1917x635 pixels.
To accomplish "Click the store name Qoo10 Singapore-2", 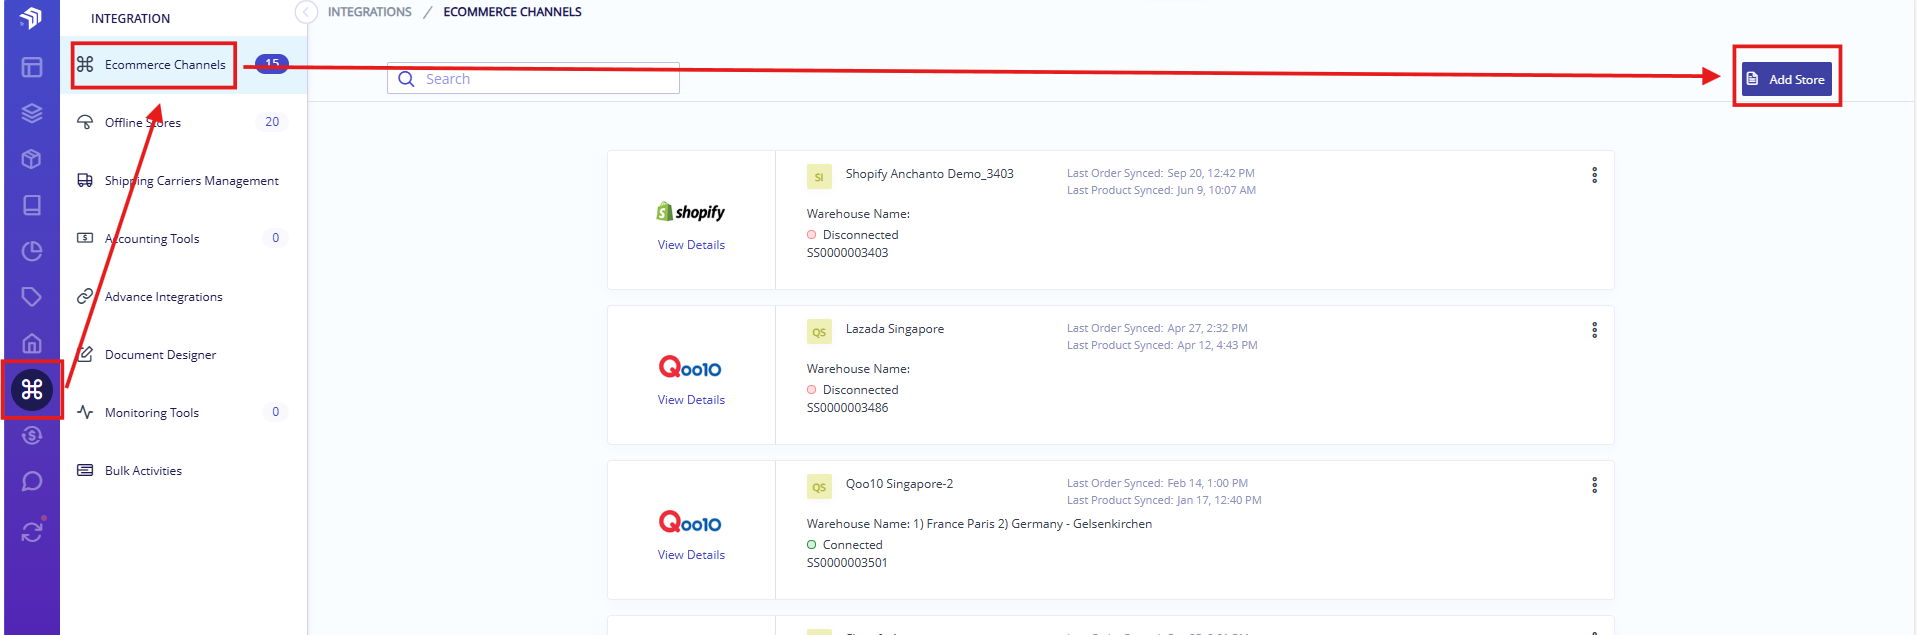I will click(899, 484).
